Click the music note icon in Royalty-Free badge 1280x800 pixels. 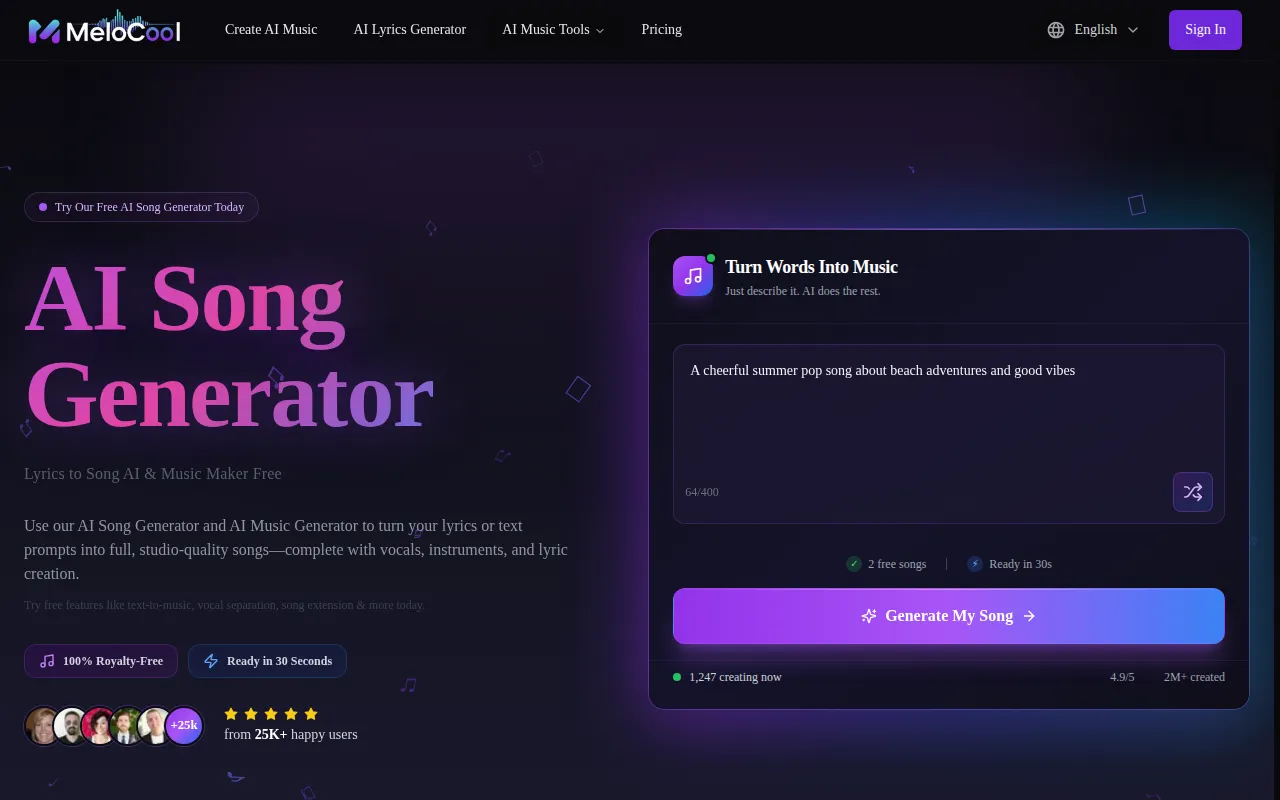pyautogui.click(x=47, y=661)
